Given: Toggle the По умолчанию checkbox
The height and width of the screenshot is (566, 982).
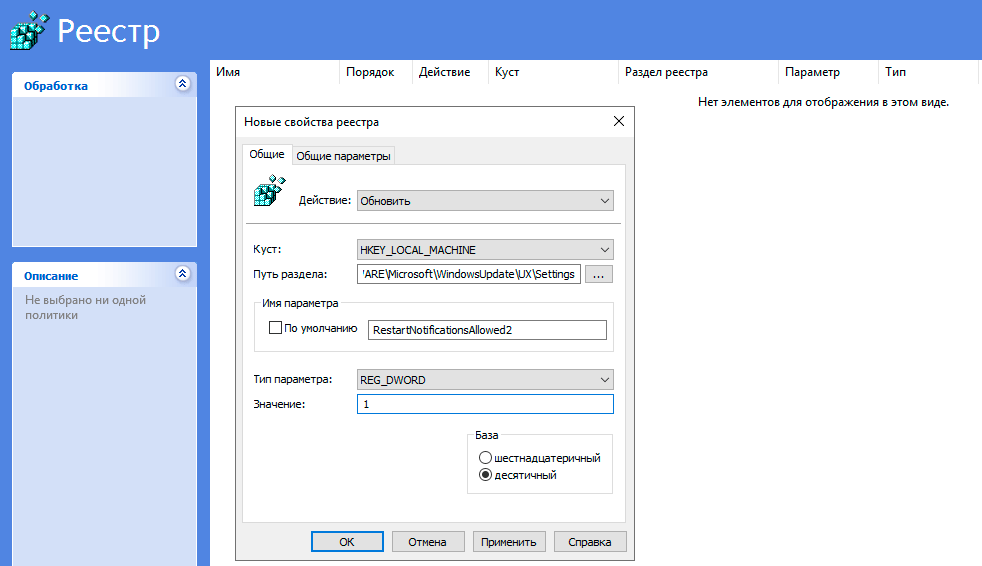Looking at the screenshot, I should pyautogui.click(x=275, y=327).
